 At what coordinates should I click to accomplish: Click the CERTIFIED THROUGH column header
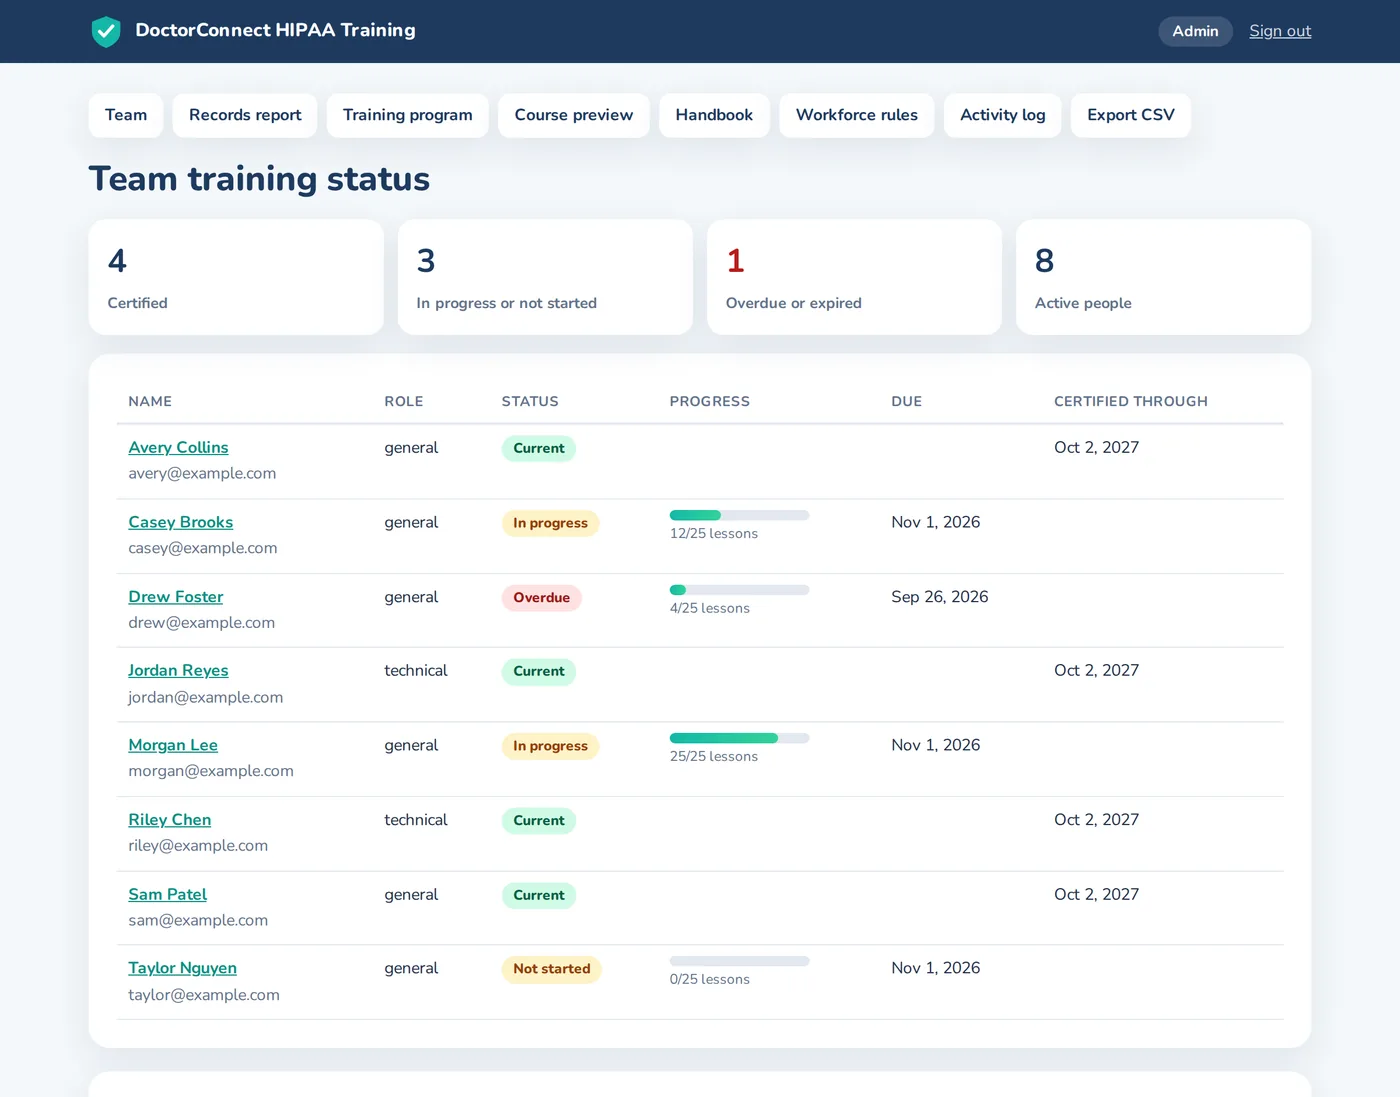pos(1131,401)
